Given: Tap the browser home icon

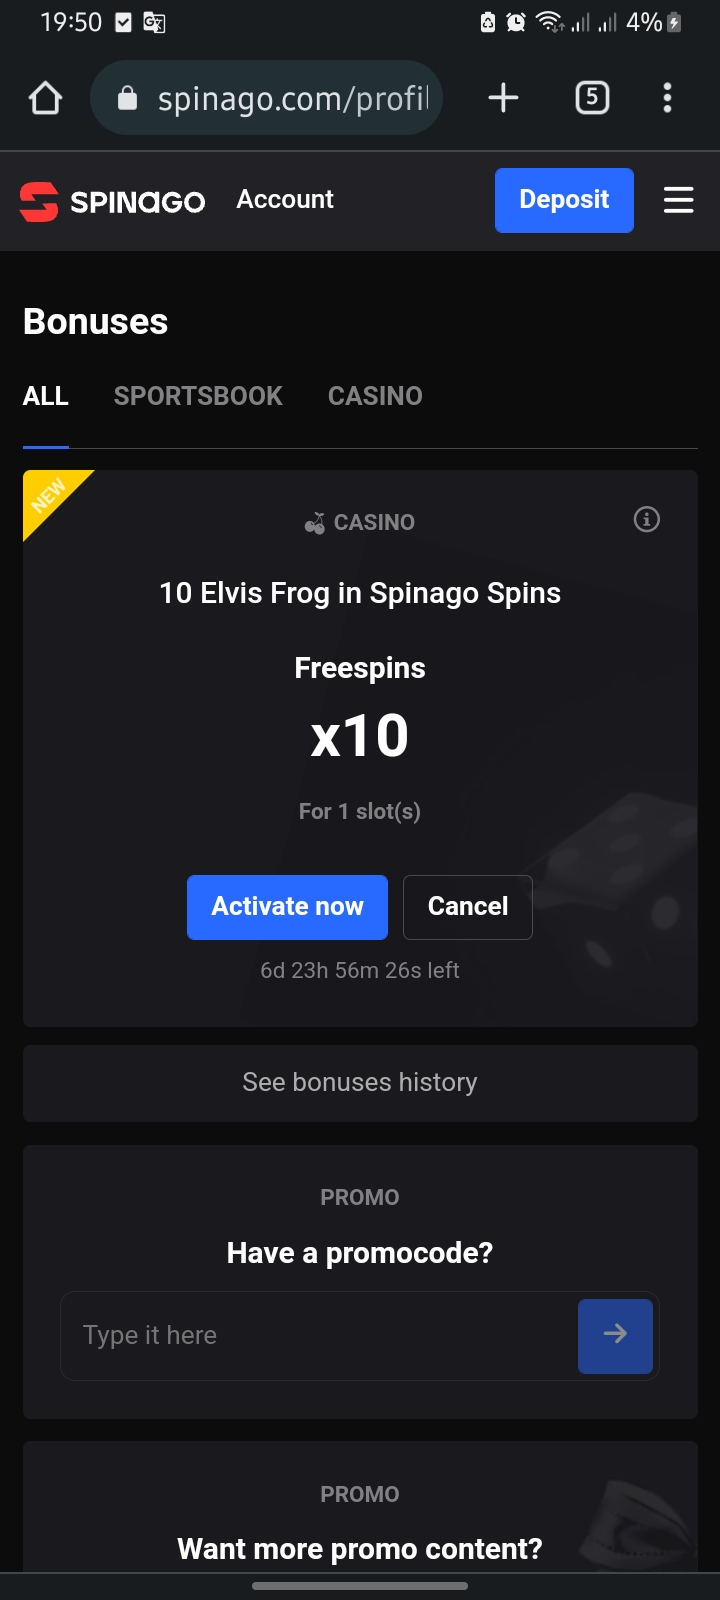Looking at the screenshot, I should (x=46, y=98).
